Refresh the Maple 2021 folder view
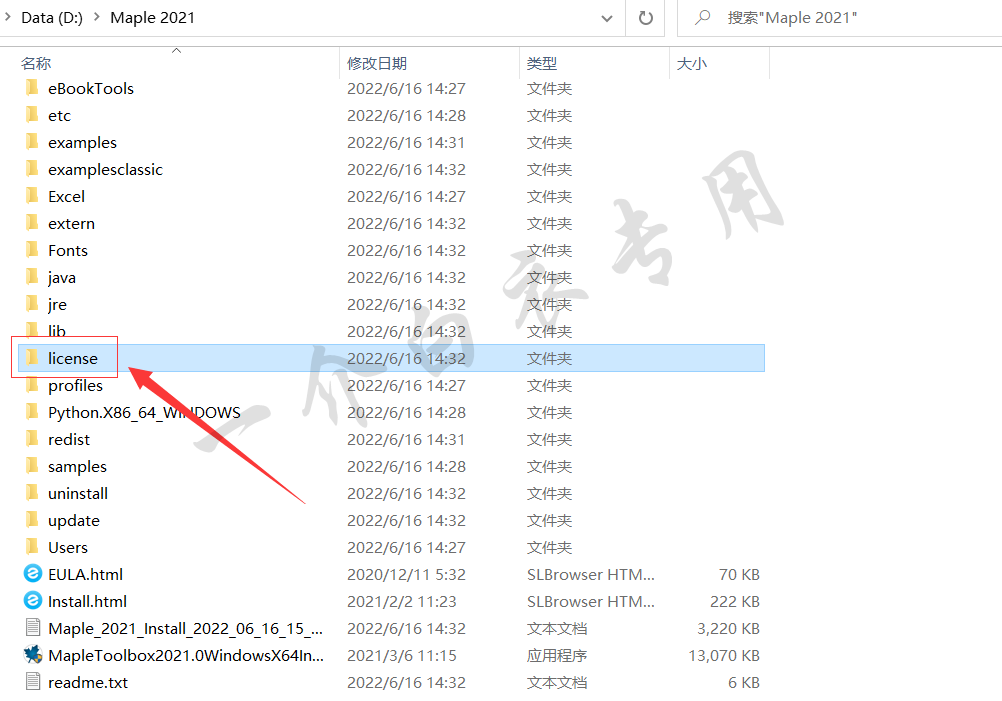Image resolution: width=1002 pixels, height=701 pixels. (x=646, y=18)
